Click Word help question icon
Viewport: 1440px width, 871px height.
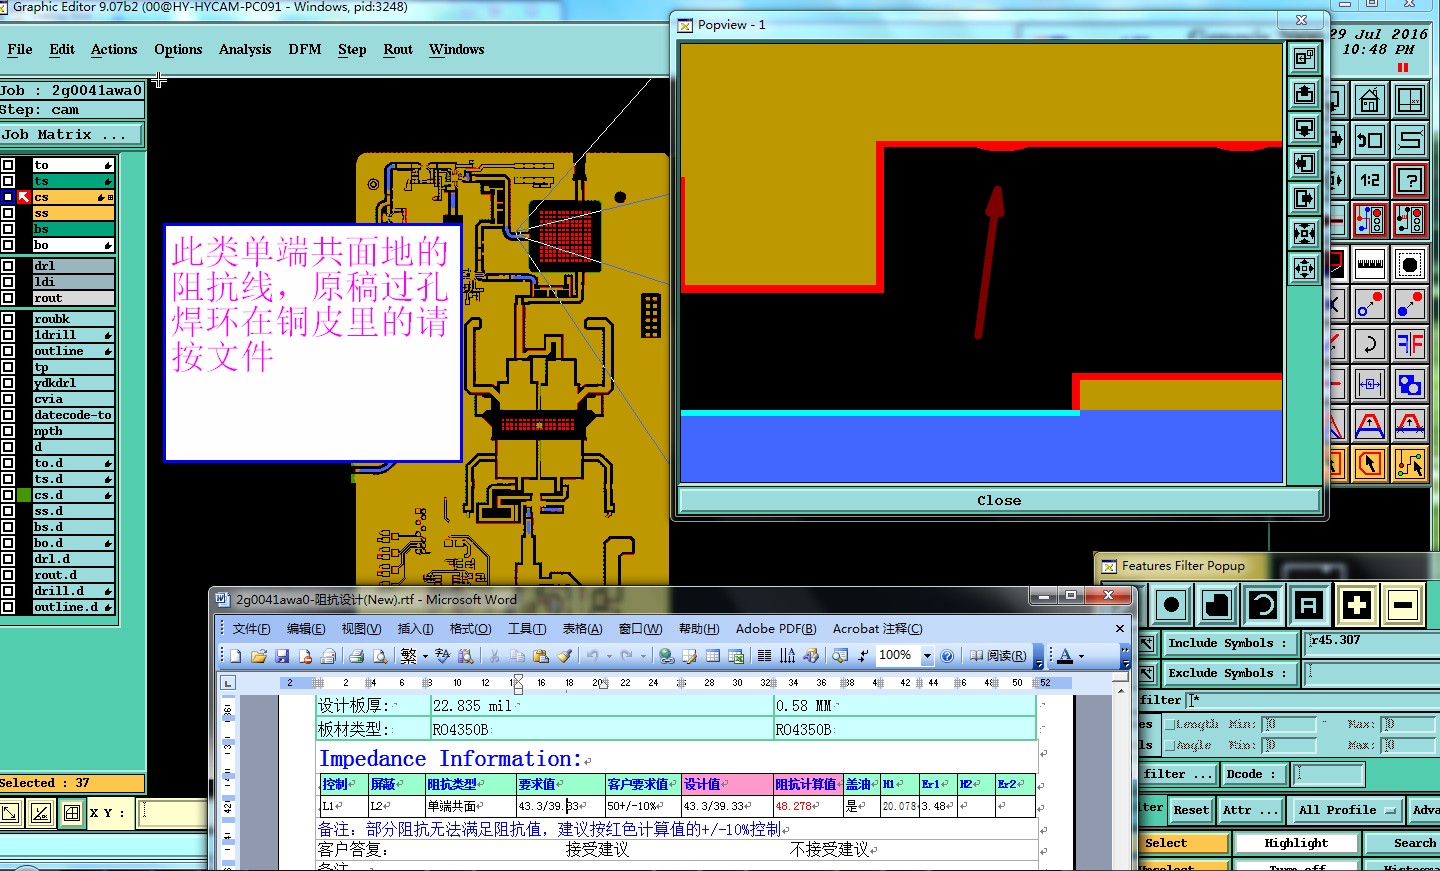click(x=947, y=656)
